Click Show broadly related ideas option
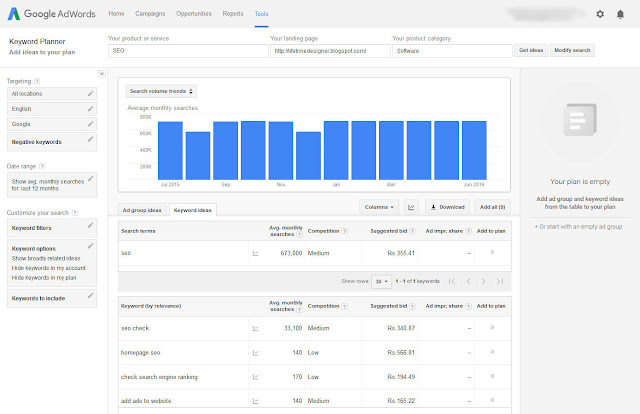Viewport: 640px width, 414px height. (46, 258)
